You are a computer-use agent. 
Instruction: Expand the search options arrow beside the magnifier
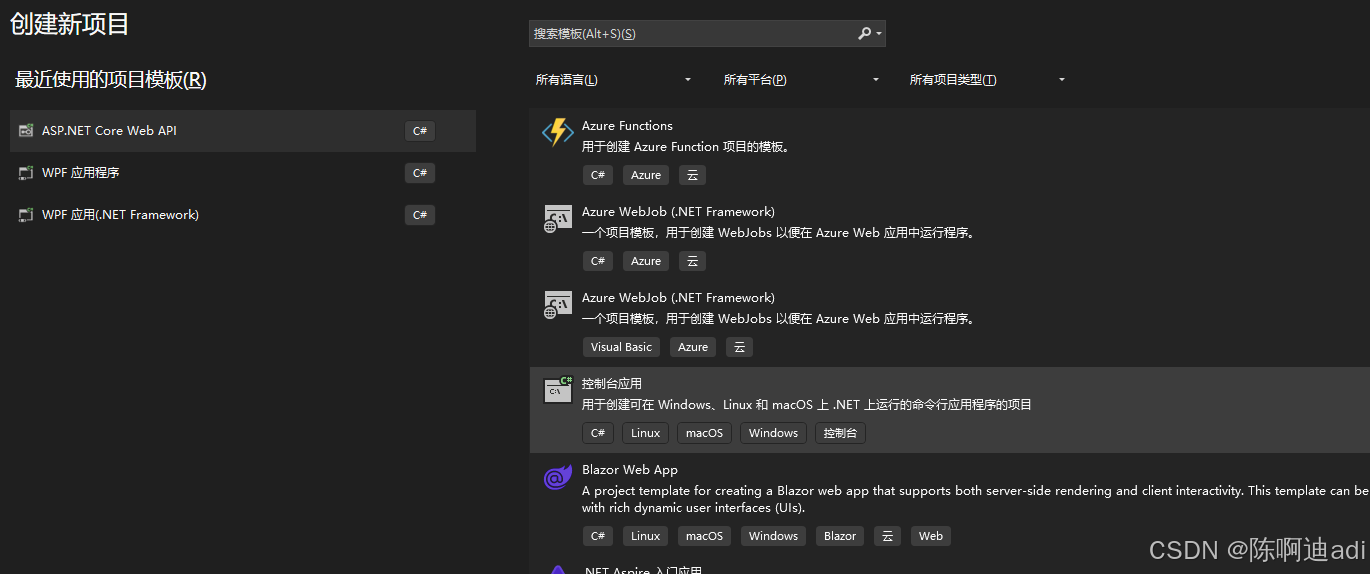(x=879, y=34)
